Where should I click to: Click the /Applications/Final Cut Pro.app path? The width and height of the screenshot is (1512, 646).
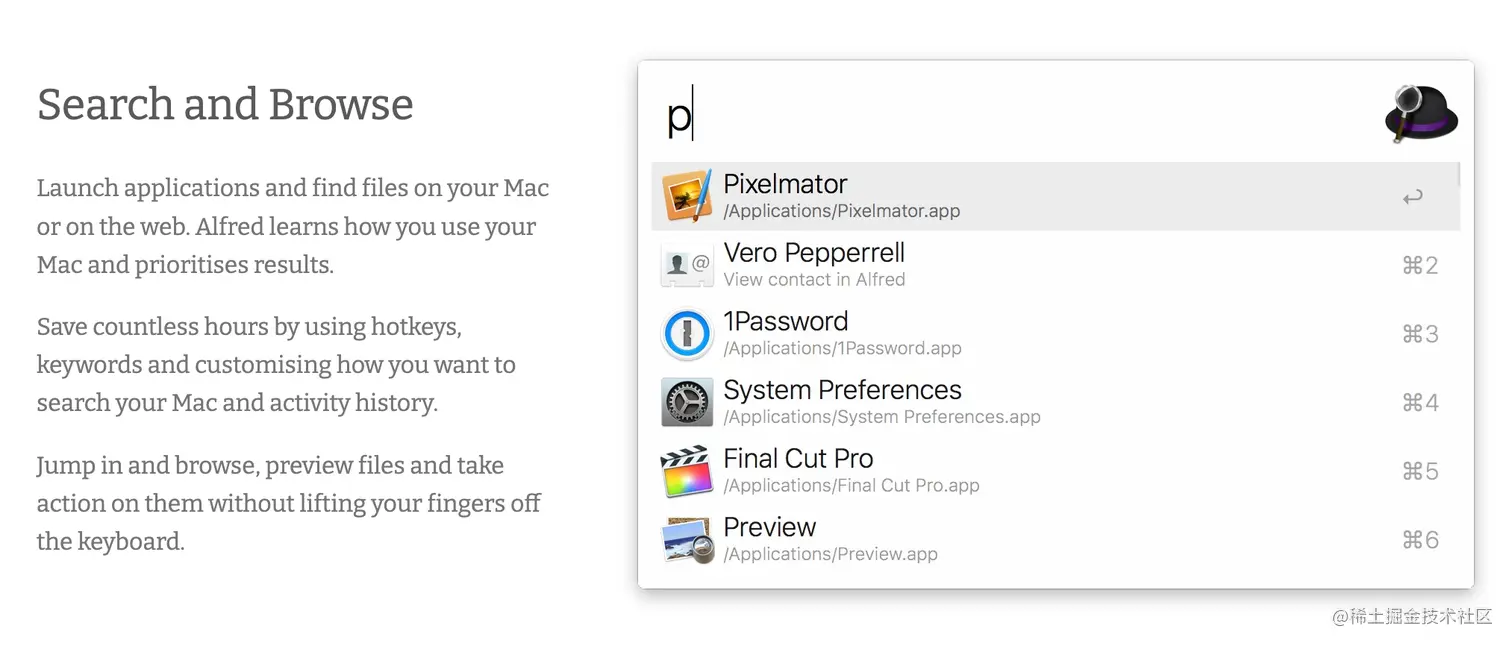click(x=851, y=486)
